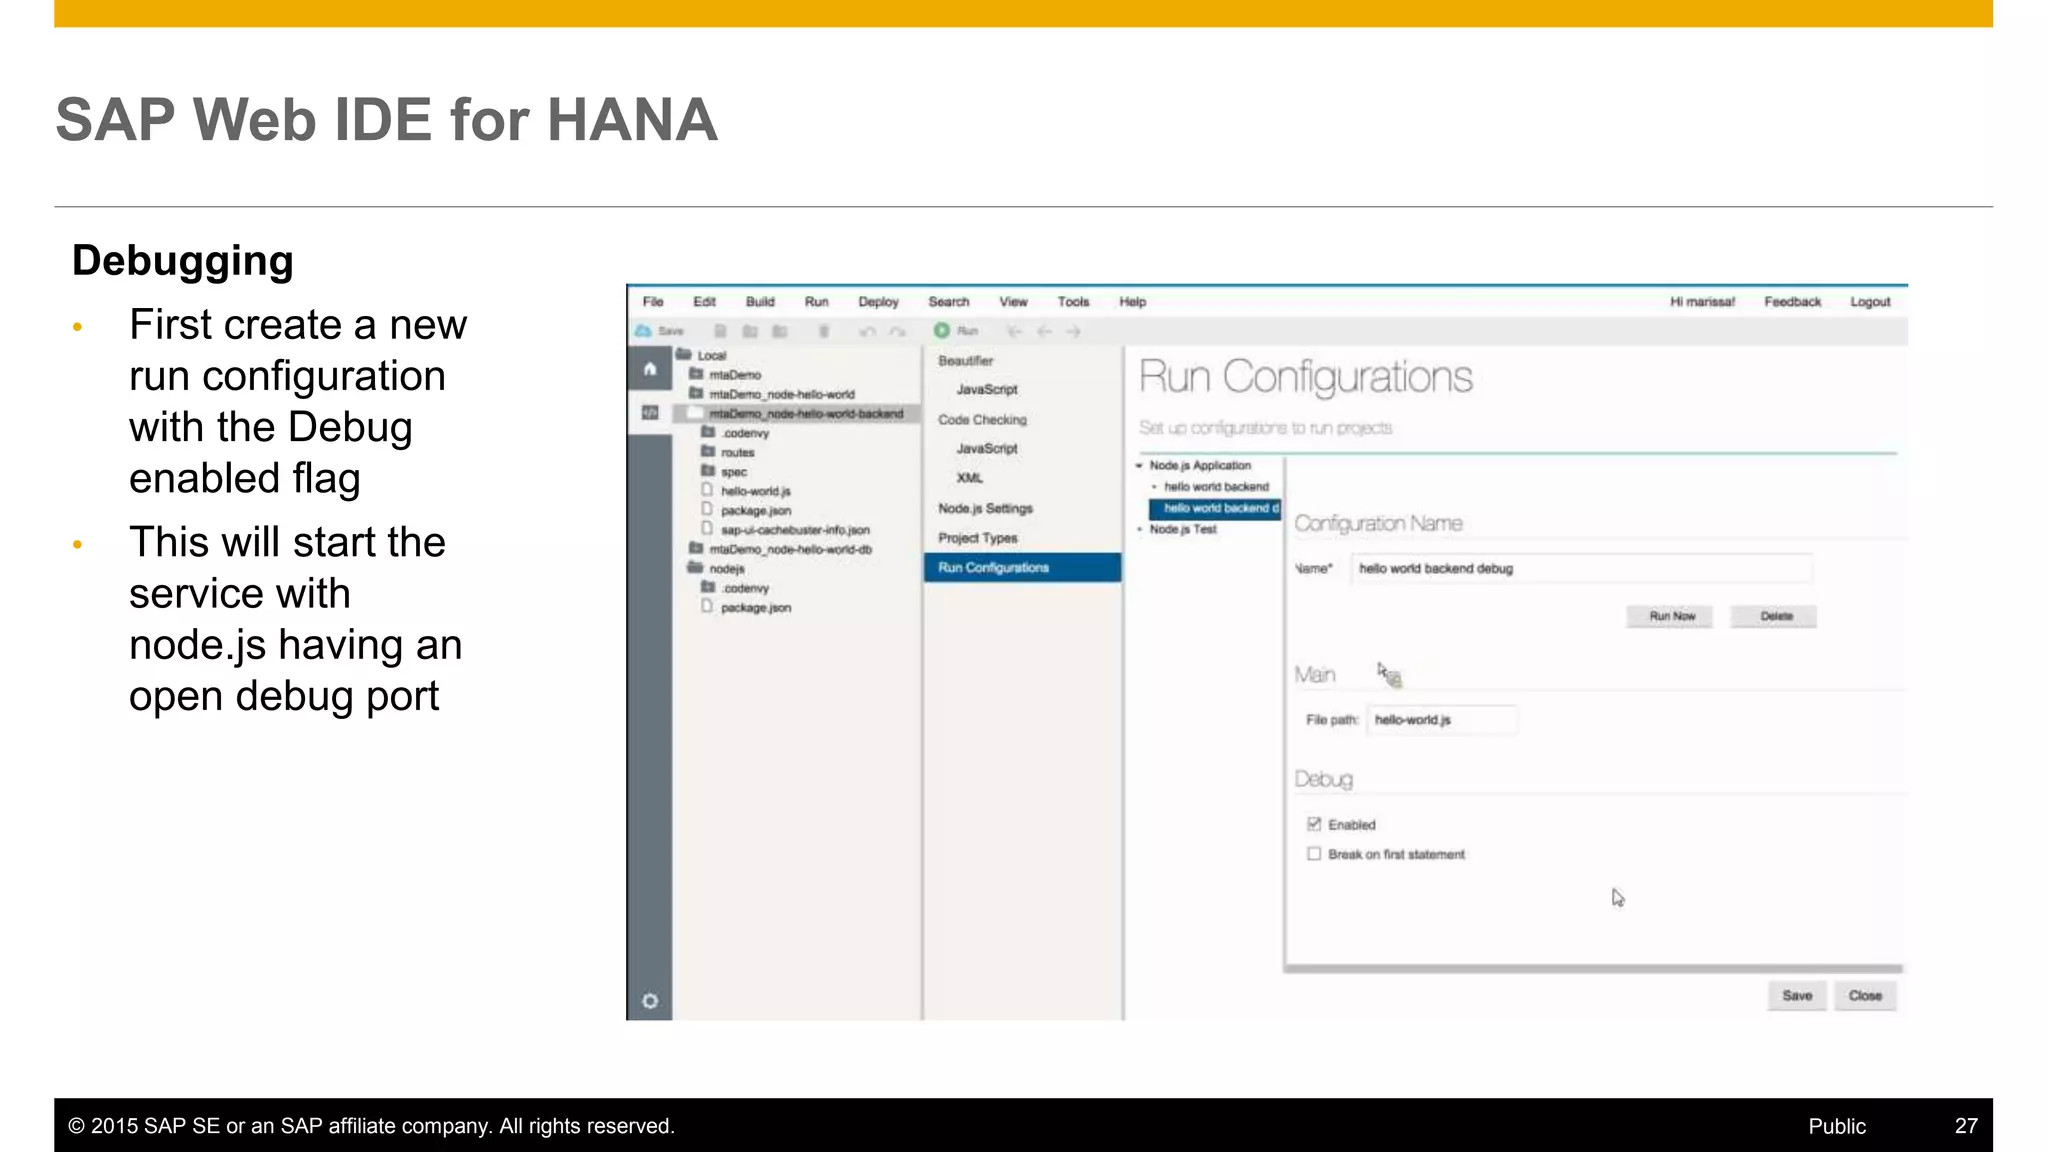Expand the .codenvy folder under nodejs

(708, 587)
